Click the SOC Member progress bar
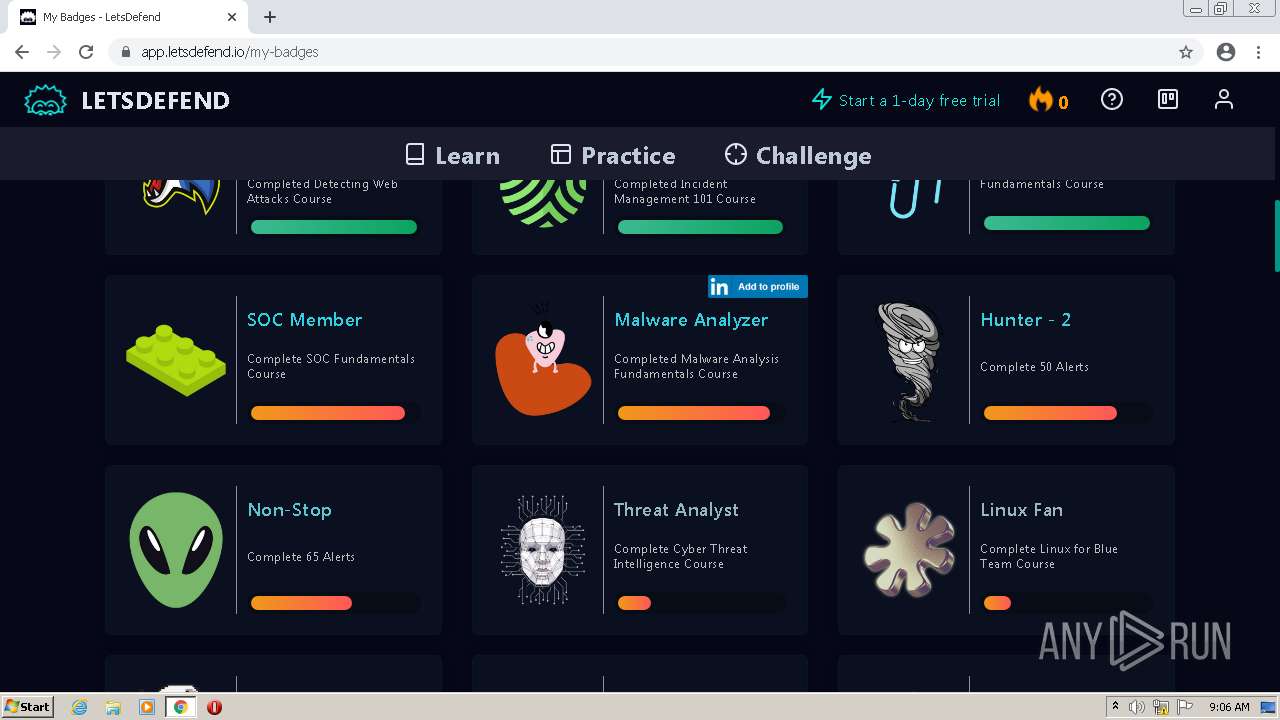 [x=335, y=413]
